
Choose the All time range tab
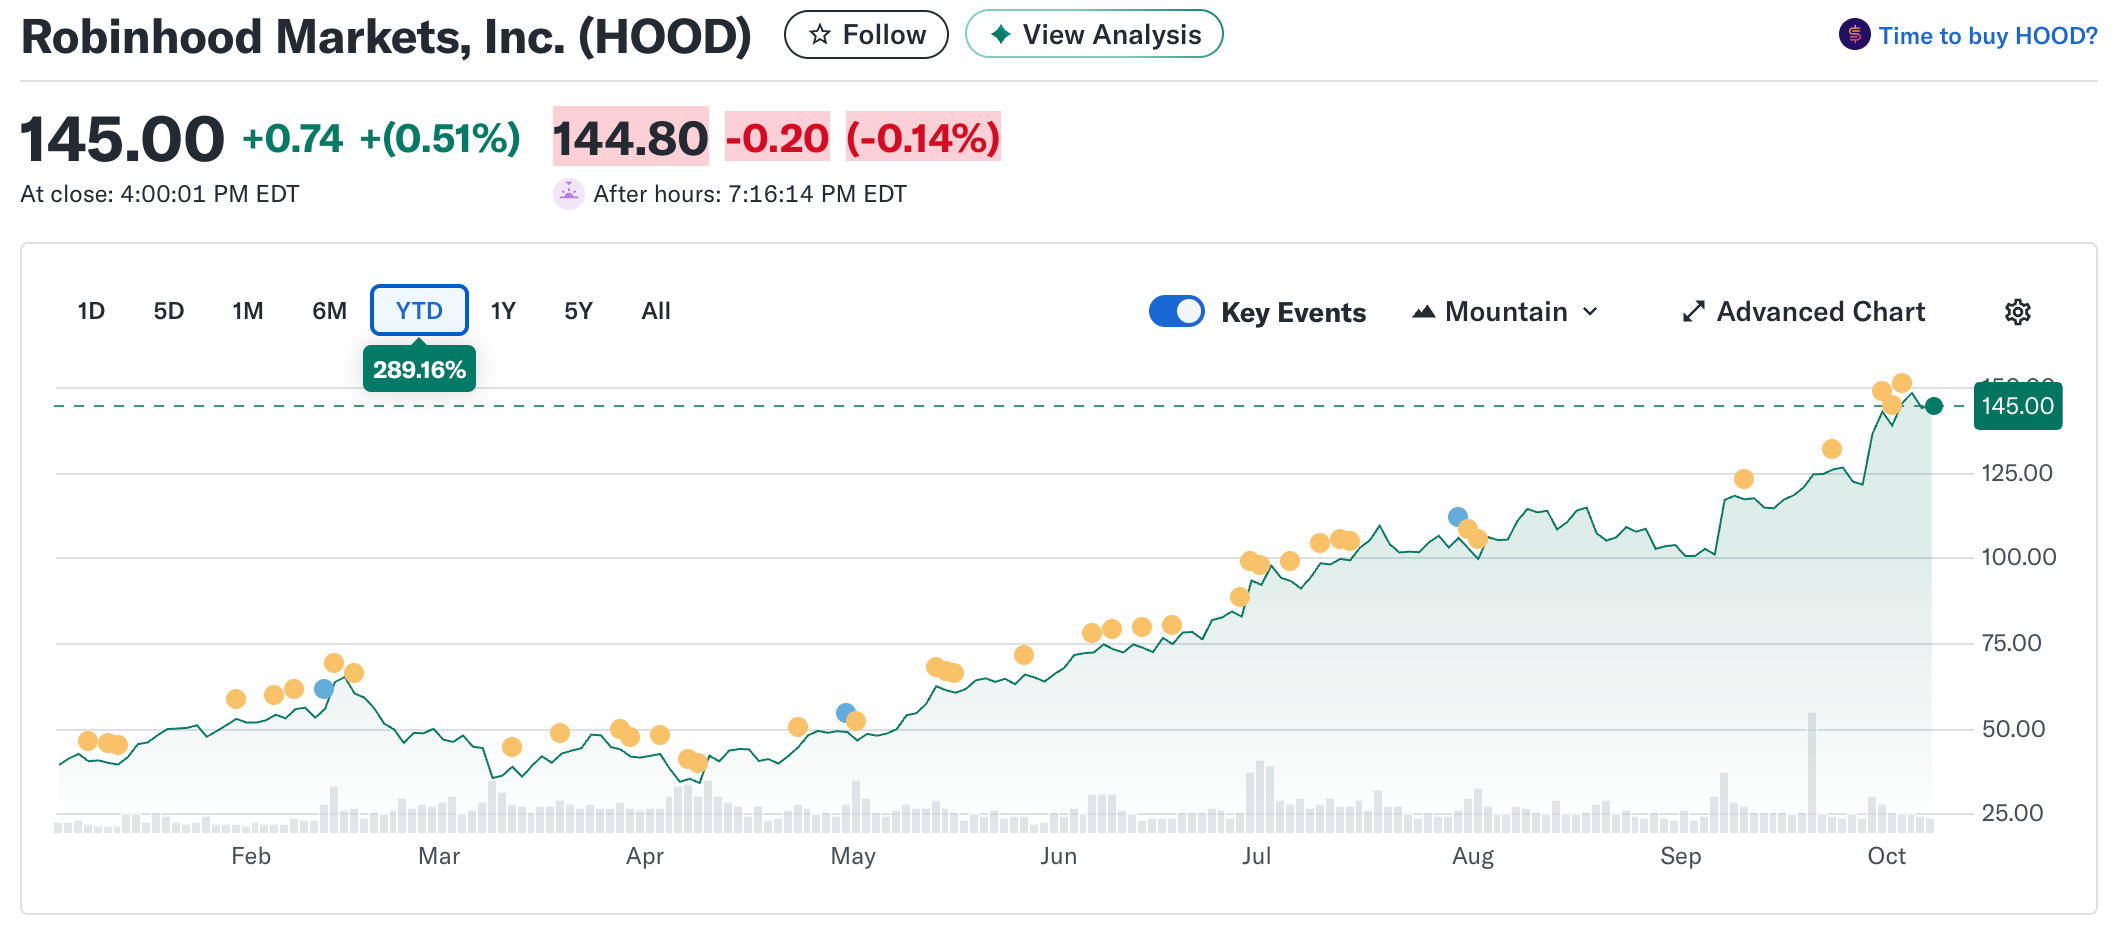[x=656, y=311]
